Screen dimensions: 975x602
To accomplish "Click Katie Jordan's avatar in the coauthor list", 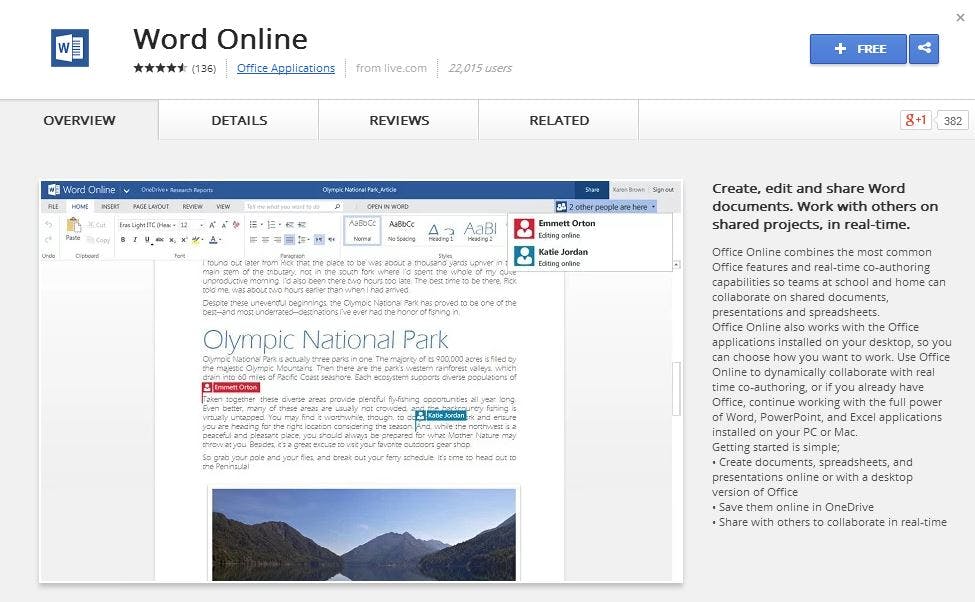I will (524, 256).
